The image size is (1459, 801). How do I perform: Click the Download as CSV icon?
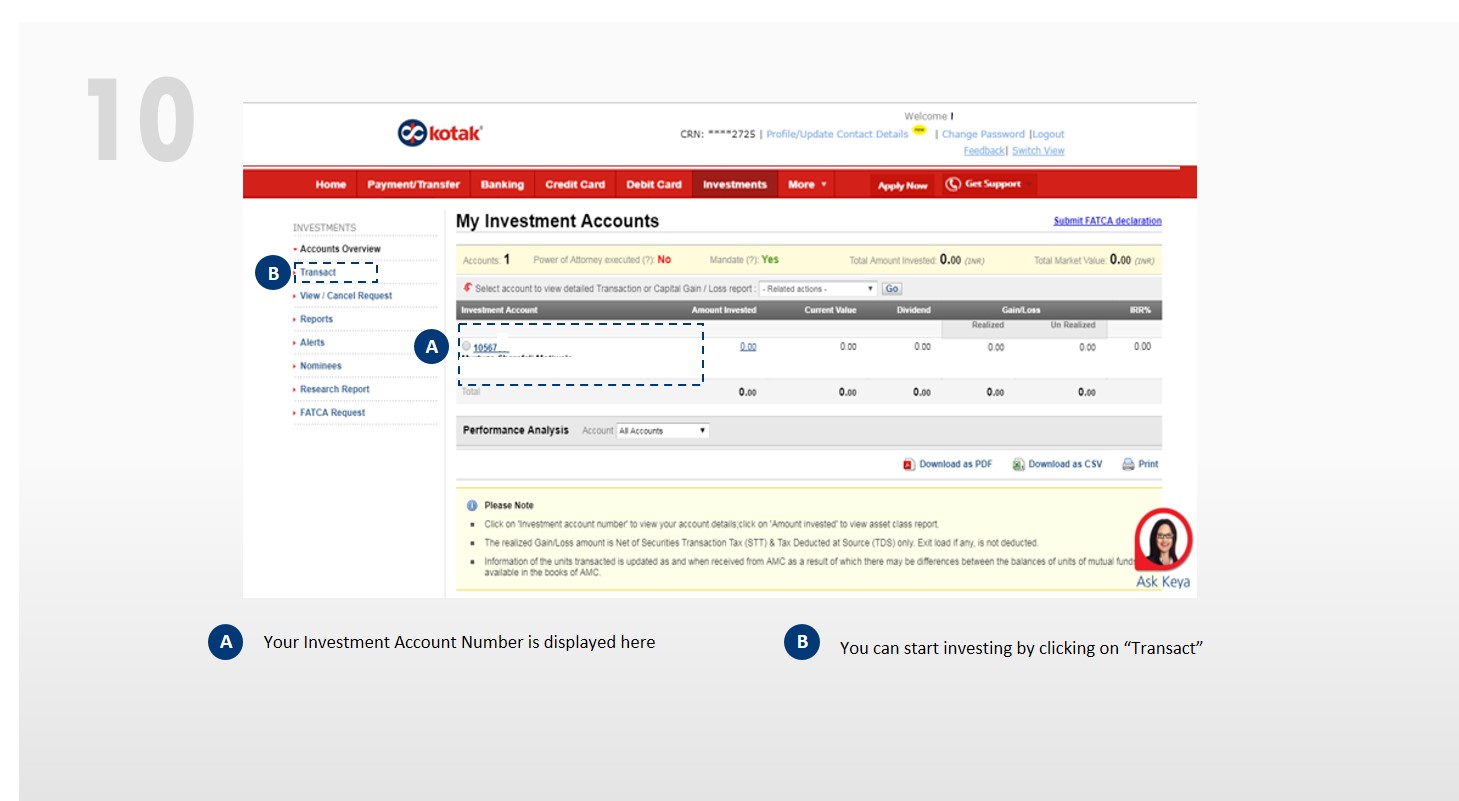pyautogui.click(x=1018, y=464)
